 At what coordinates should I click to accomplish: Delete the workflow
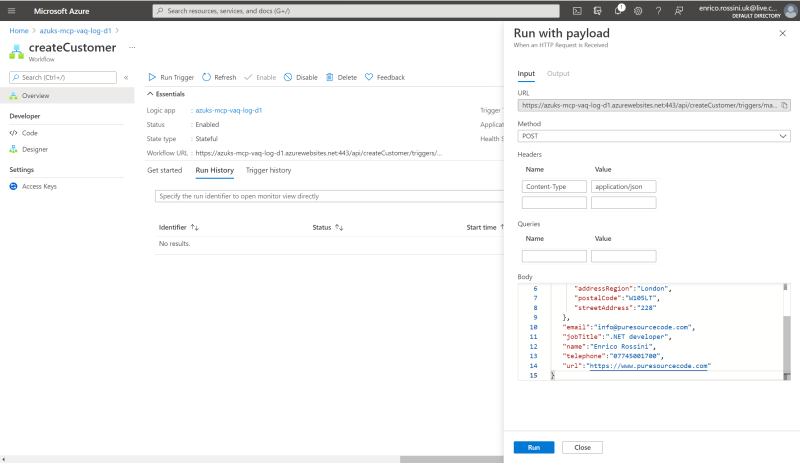click(x=341, y=78)
